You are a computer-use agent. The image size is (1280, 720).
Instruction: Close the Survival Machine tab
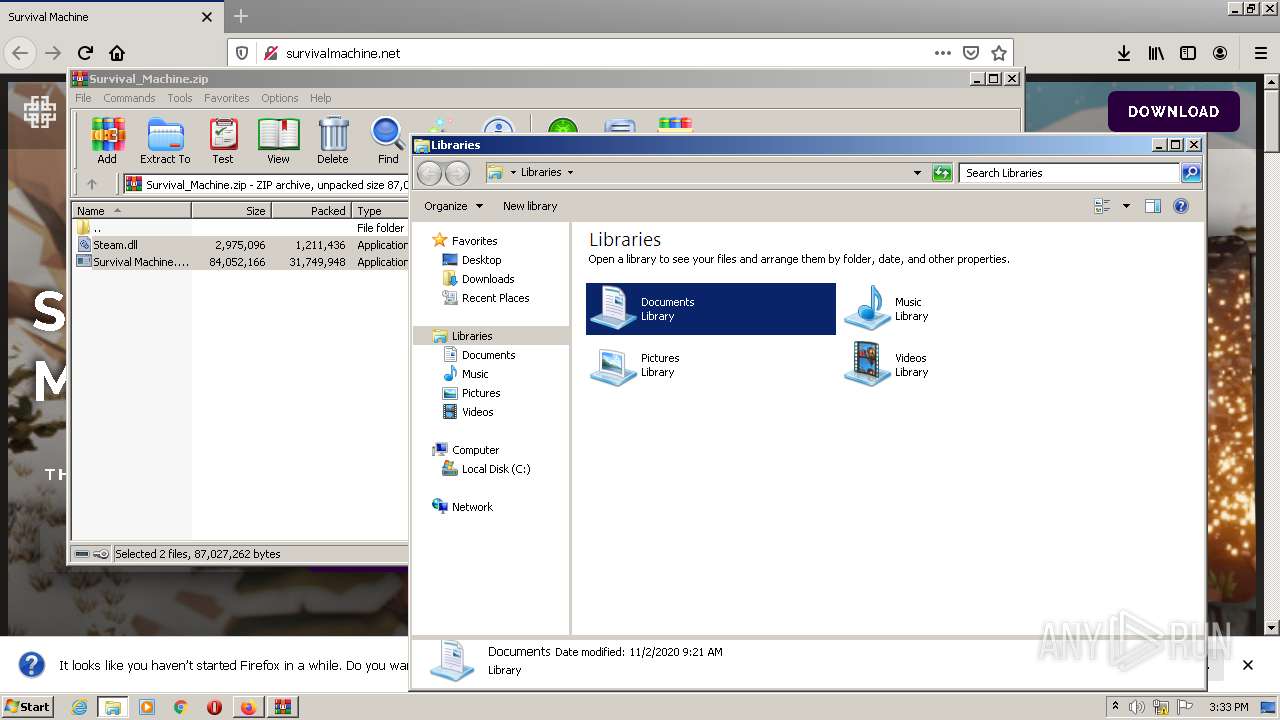[207, 17]
